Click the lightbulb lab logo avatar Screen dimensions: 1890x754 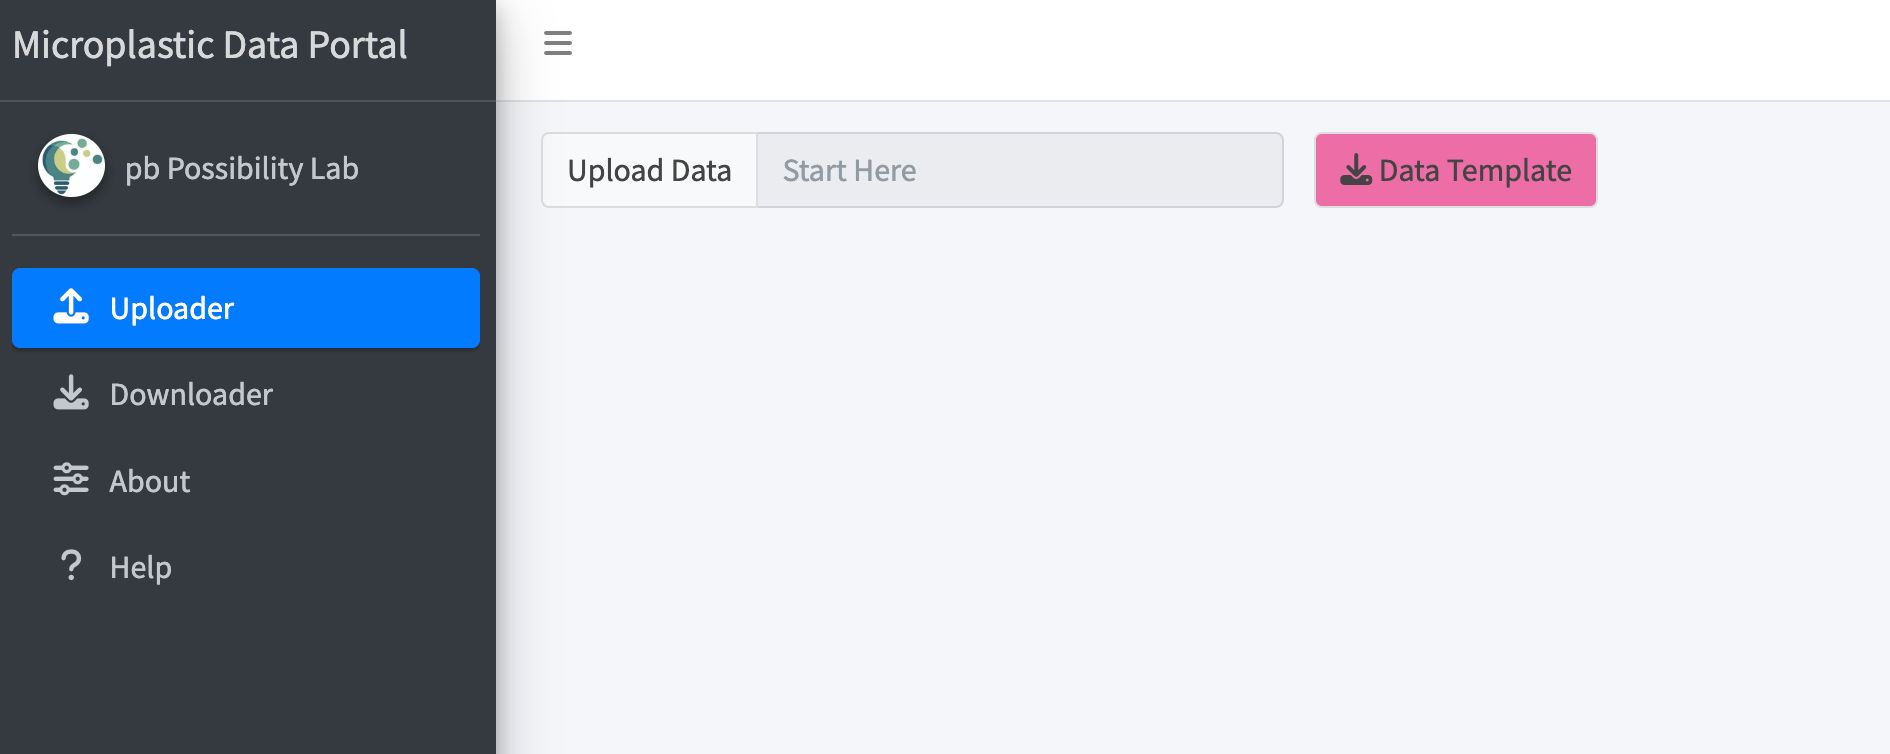(71, 166)
